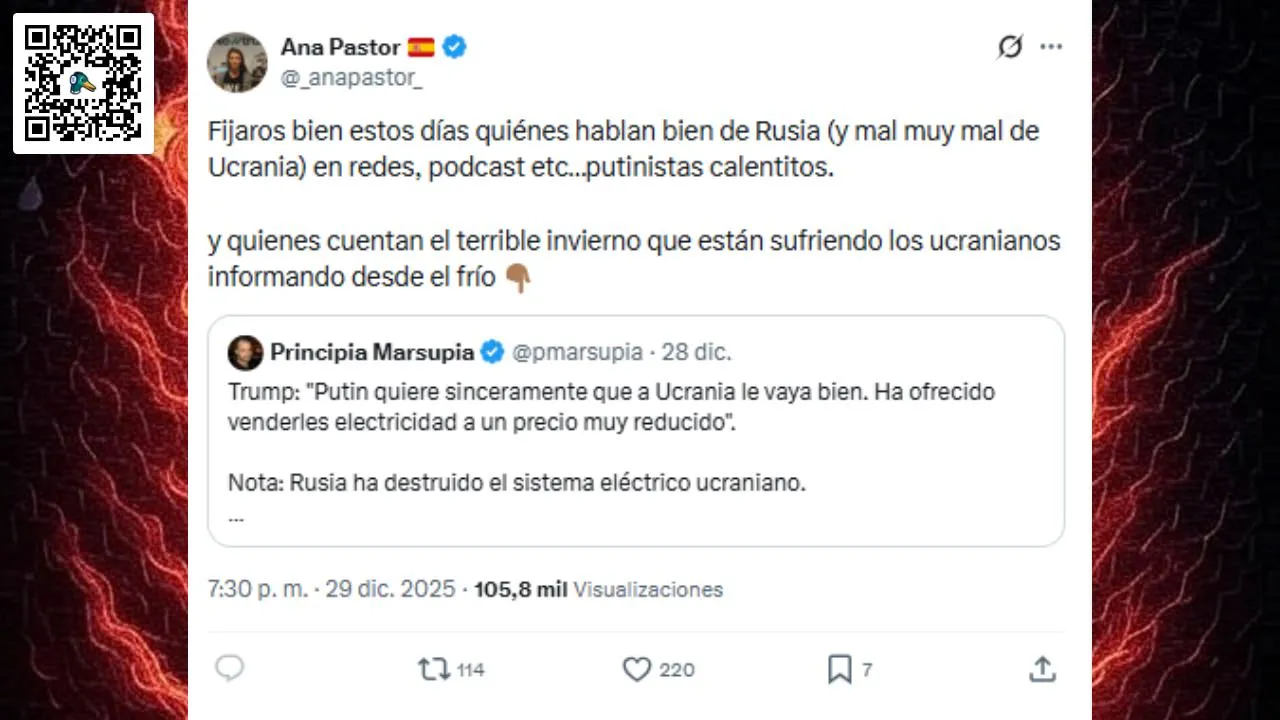
Task: Click the Grok slash-circle icon
Action: click(x=1010, y=47)
